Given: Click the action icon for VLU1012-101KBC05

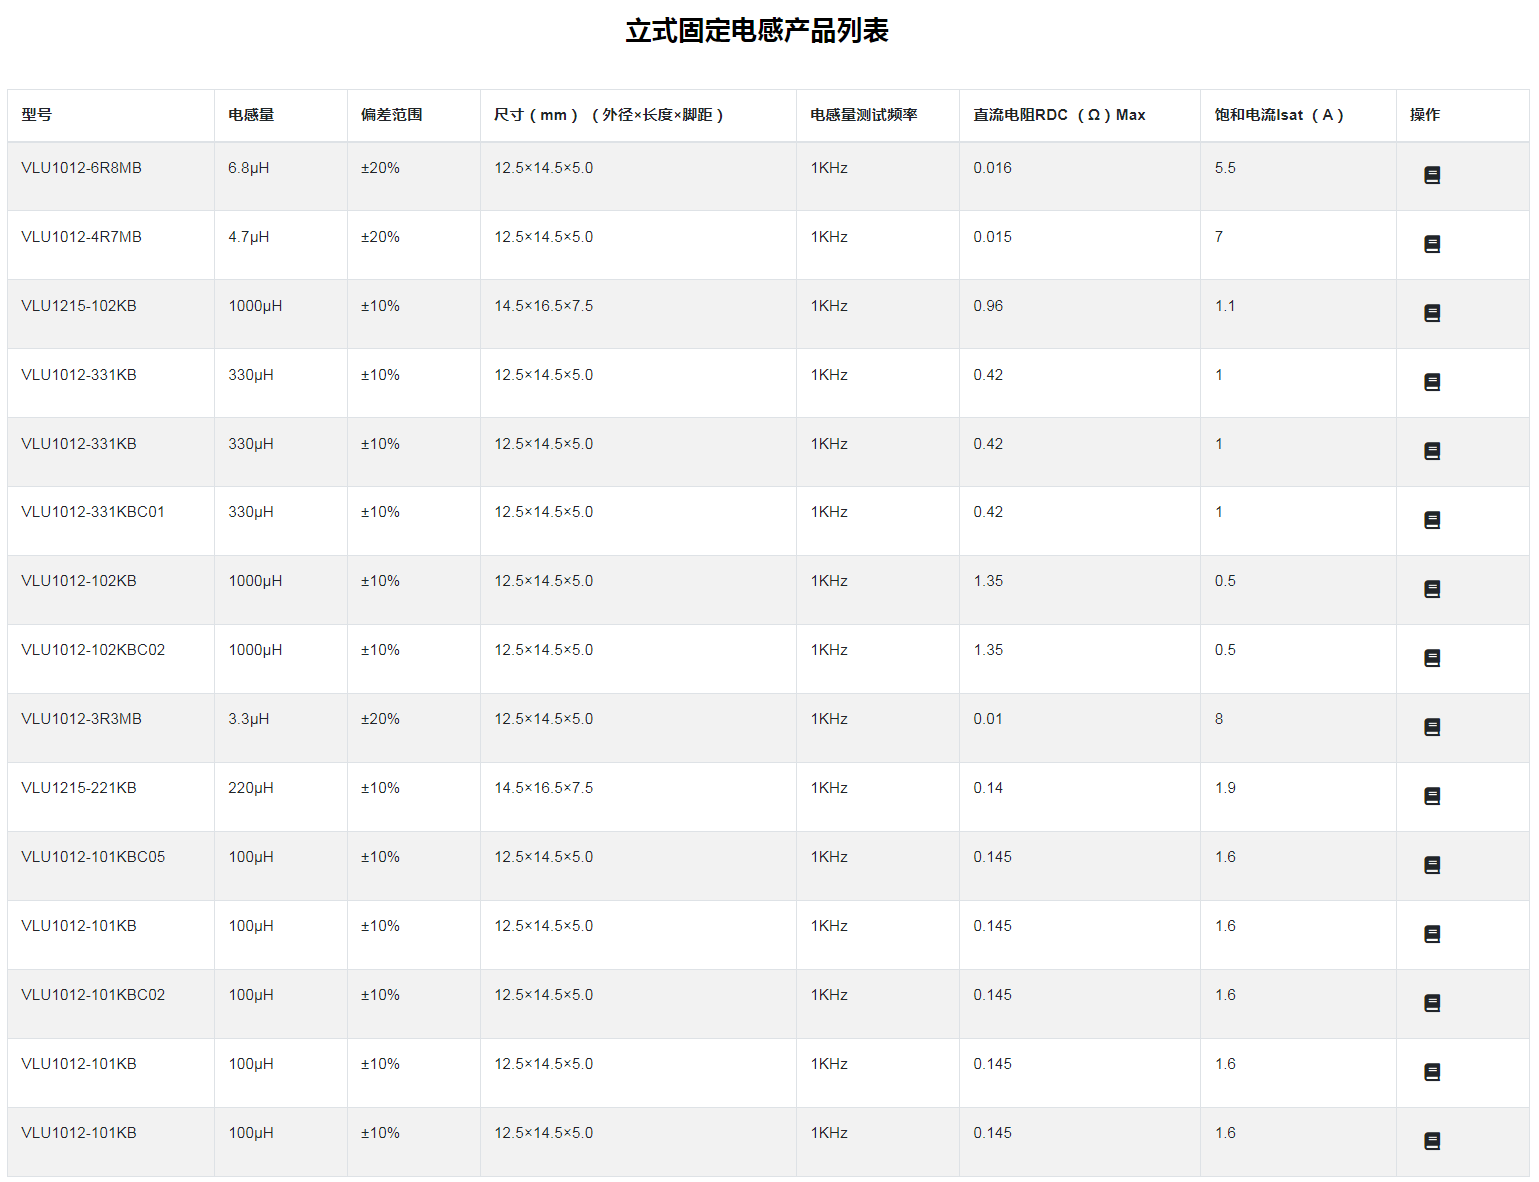Looking at the screenshot, I should click(1431, 865).
